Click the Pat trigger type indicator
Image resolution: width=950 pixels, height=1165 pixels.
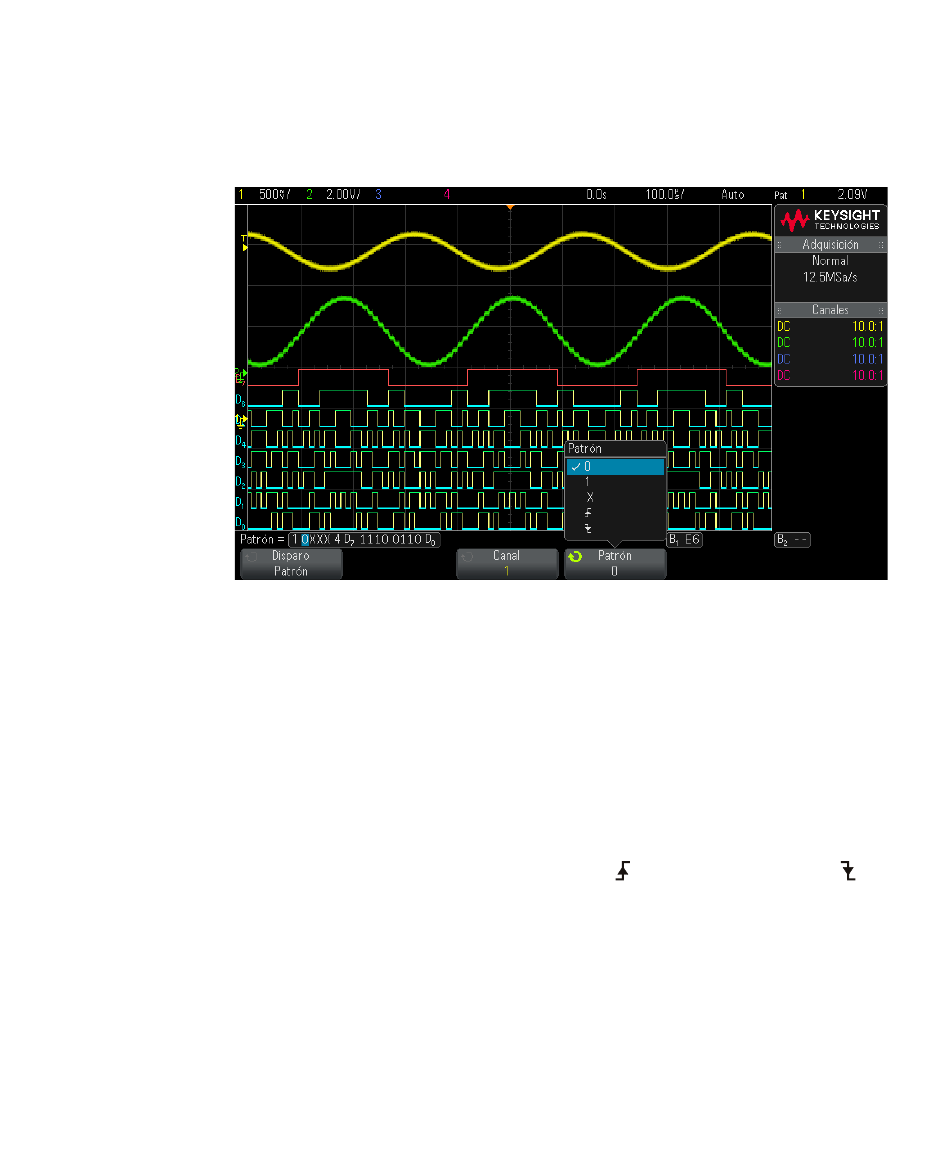click(x=781, y=195)
